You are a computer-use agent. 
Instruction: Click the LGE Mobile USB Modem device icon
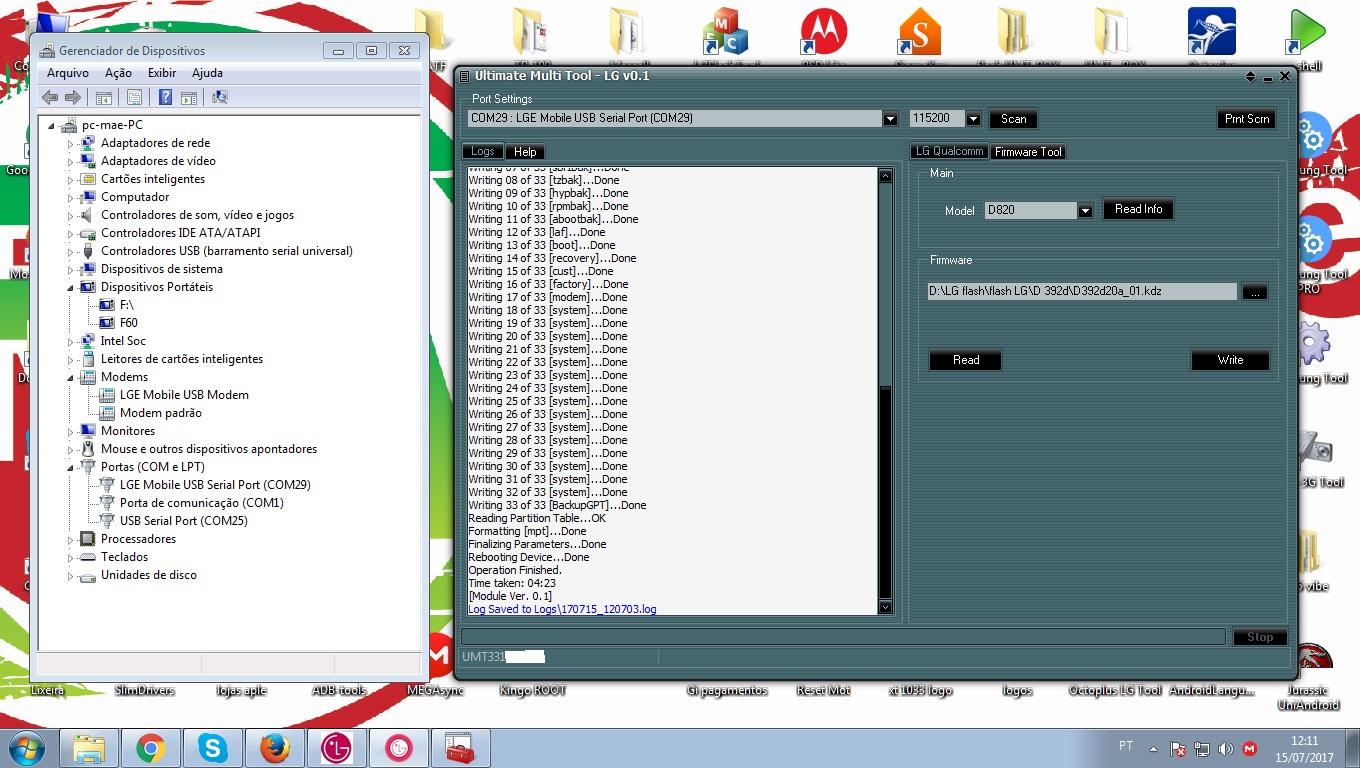pyautogui.click(x=108, y=395)
